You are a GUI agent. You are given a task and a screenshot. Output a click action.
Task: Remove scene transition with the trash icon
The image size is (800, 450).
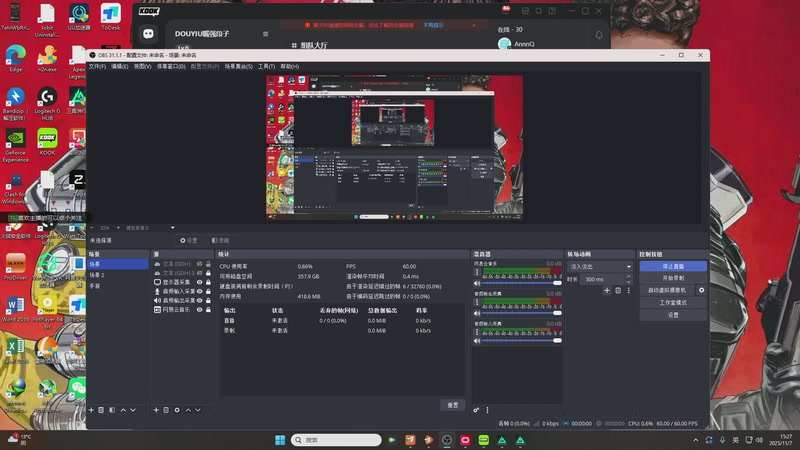(618, 290)
